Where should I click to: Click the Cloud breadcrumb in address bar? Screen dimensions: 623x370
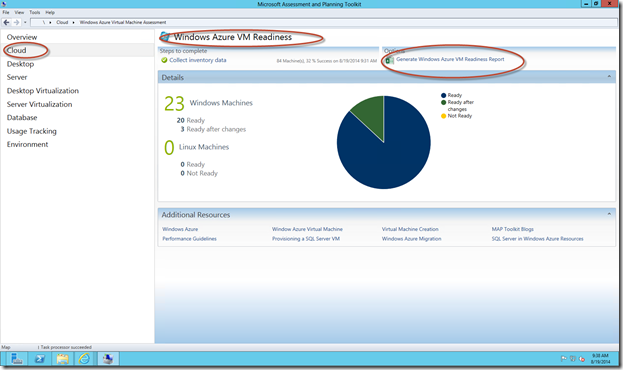pyautogui.click(x=62, y=23)
